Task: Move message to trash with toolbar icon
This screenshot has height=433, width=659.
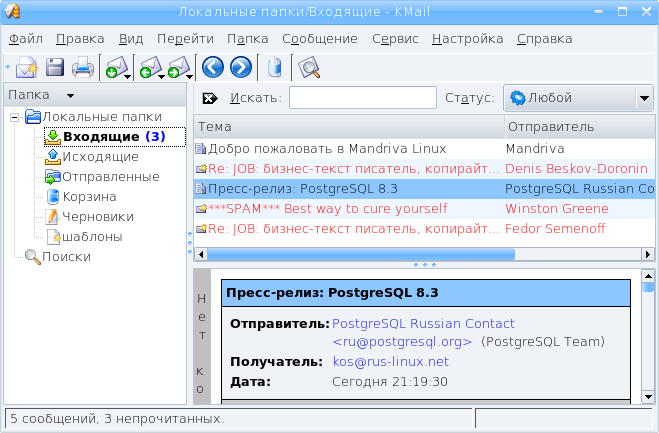Action: (x=274, y=67)
